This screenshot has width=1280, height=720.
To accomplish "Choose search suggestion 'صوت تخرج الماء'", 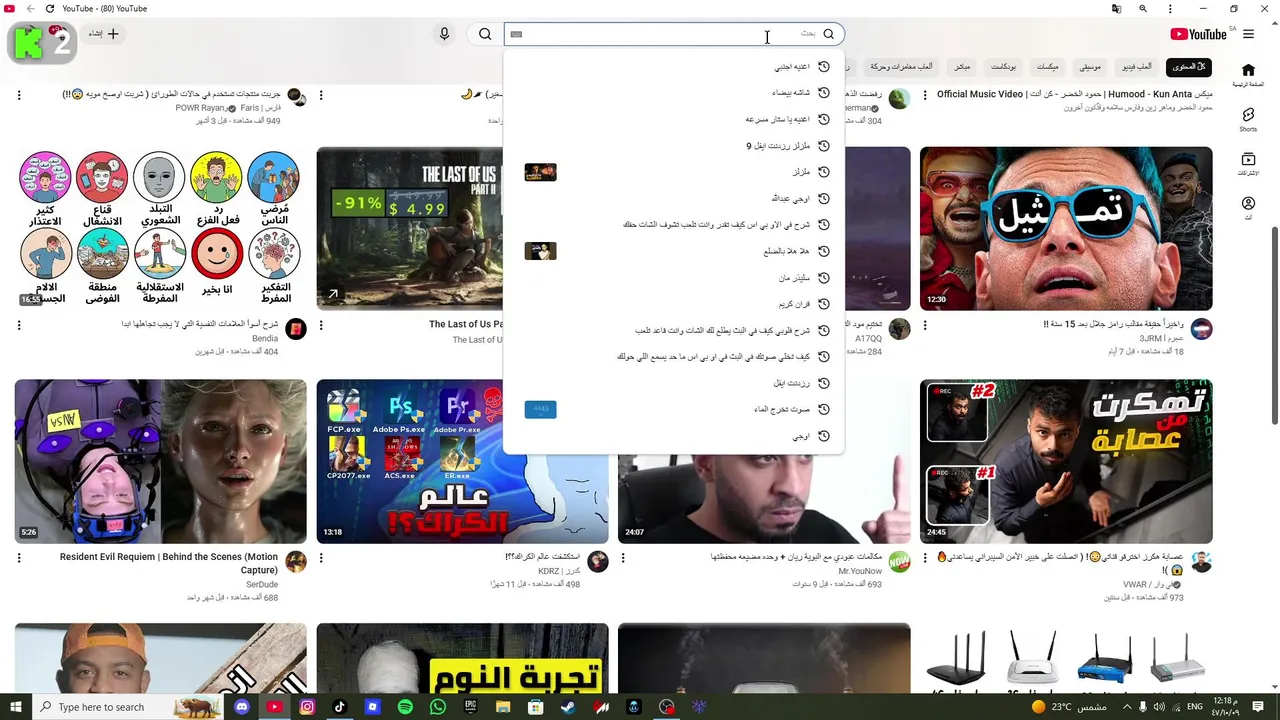I will pyautogui.click(x=674, y=409).
